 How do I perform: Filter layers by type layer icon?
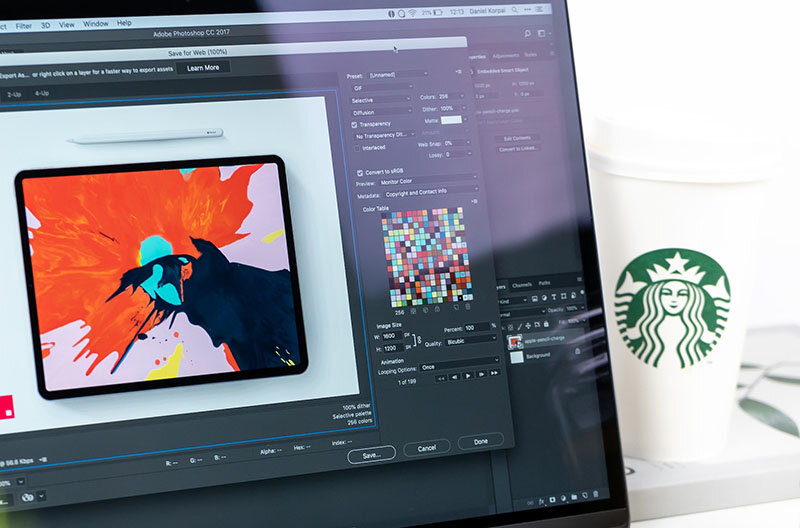coord(554,296)
